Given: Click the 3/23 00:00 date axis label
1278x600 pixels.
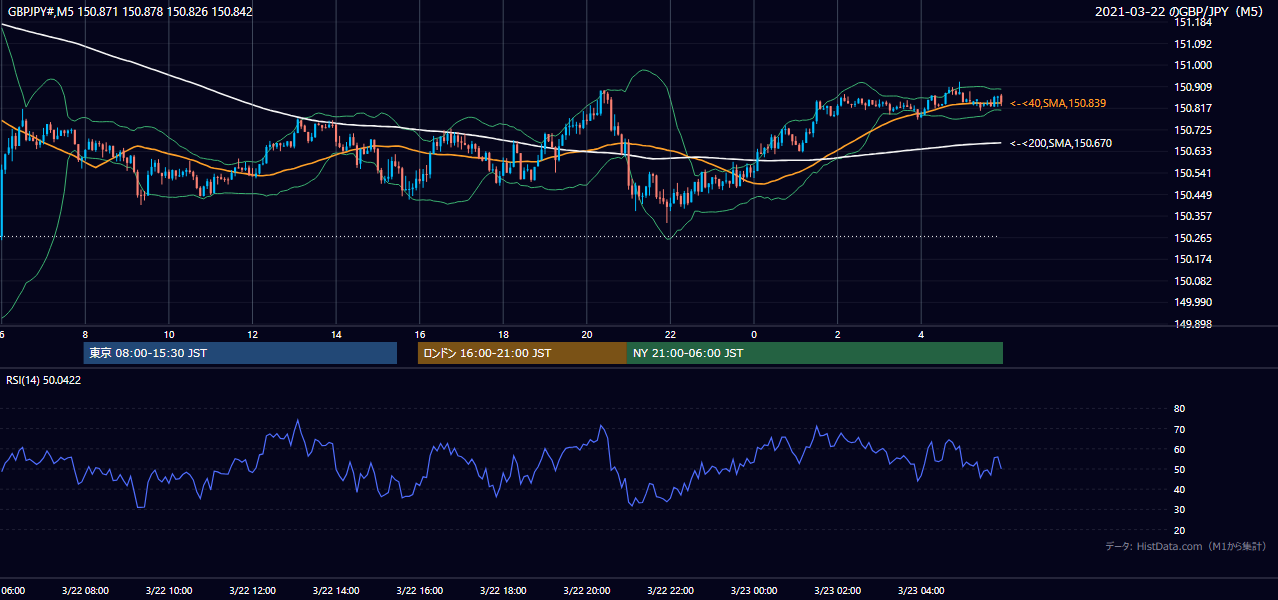Looking at the screenshot, I should click(x=754, y=591).
